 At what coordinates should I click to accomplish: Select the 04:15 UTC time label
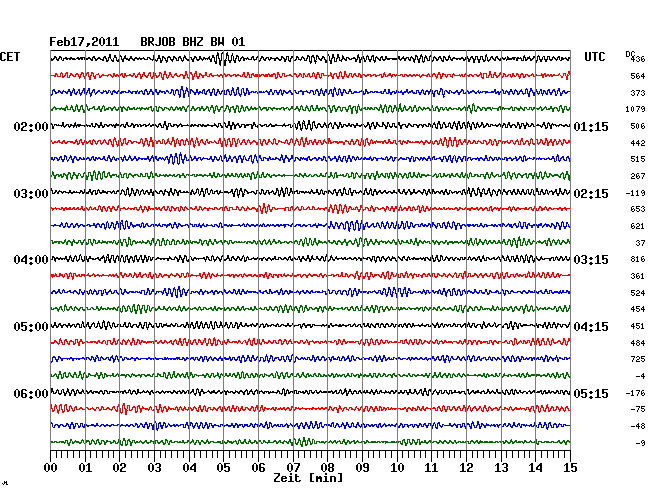[591, 327]
